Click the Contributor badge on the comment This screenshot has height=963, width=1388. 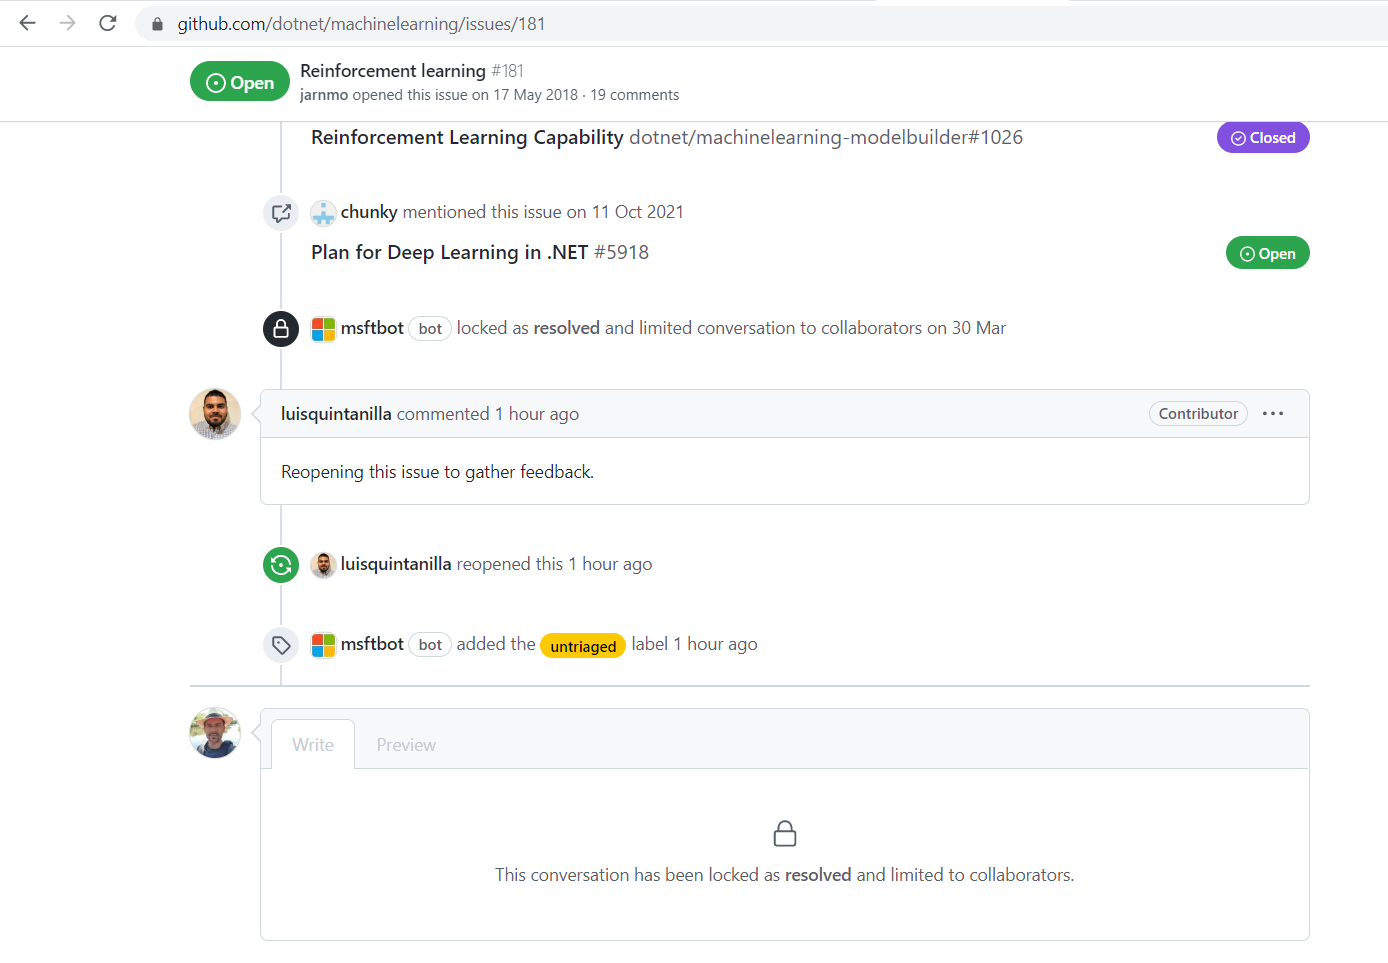1198,413
